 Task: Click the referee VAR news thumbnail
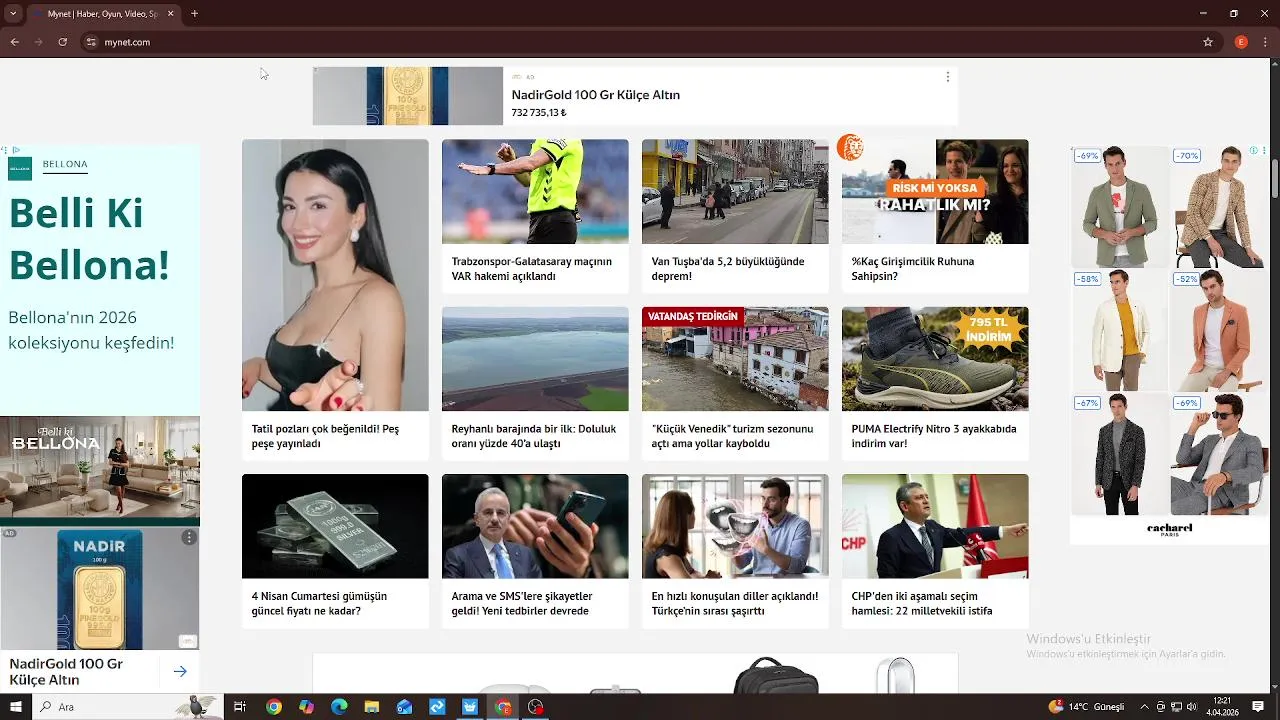pos(535,191)
